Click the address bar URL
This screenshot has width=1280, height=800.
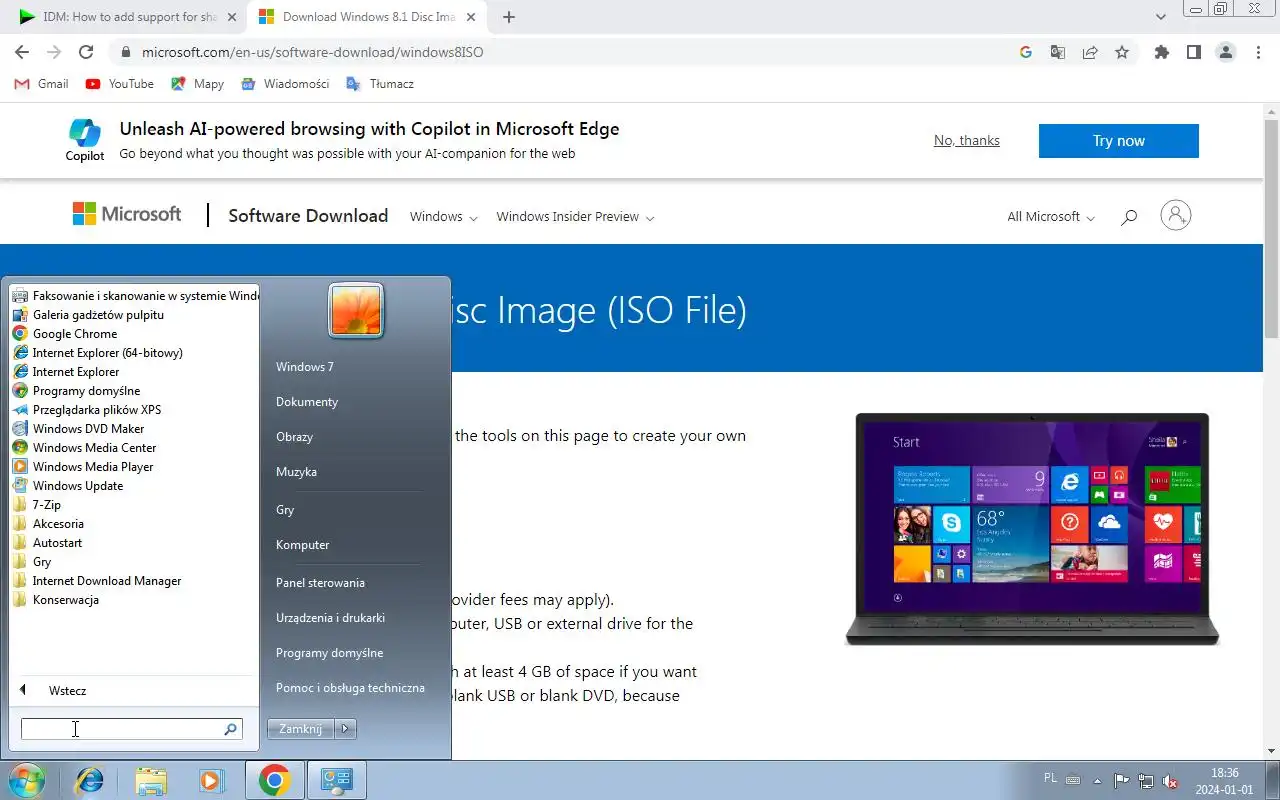point(313,52)
